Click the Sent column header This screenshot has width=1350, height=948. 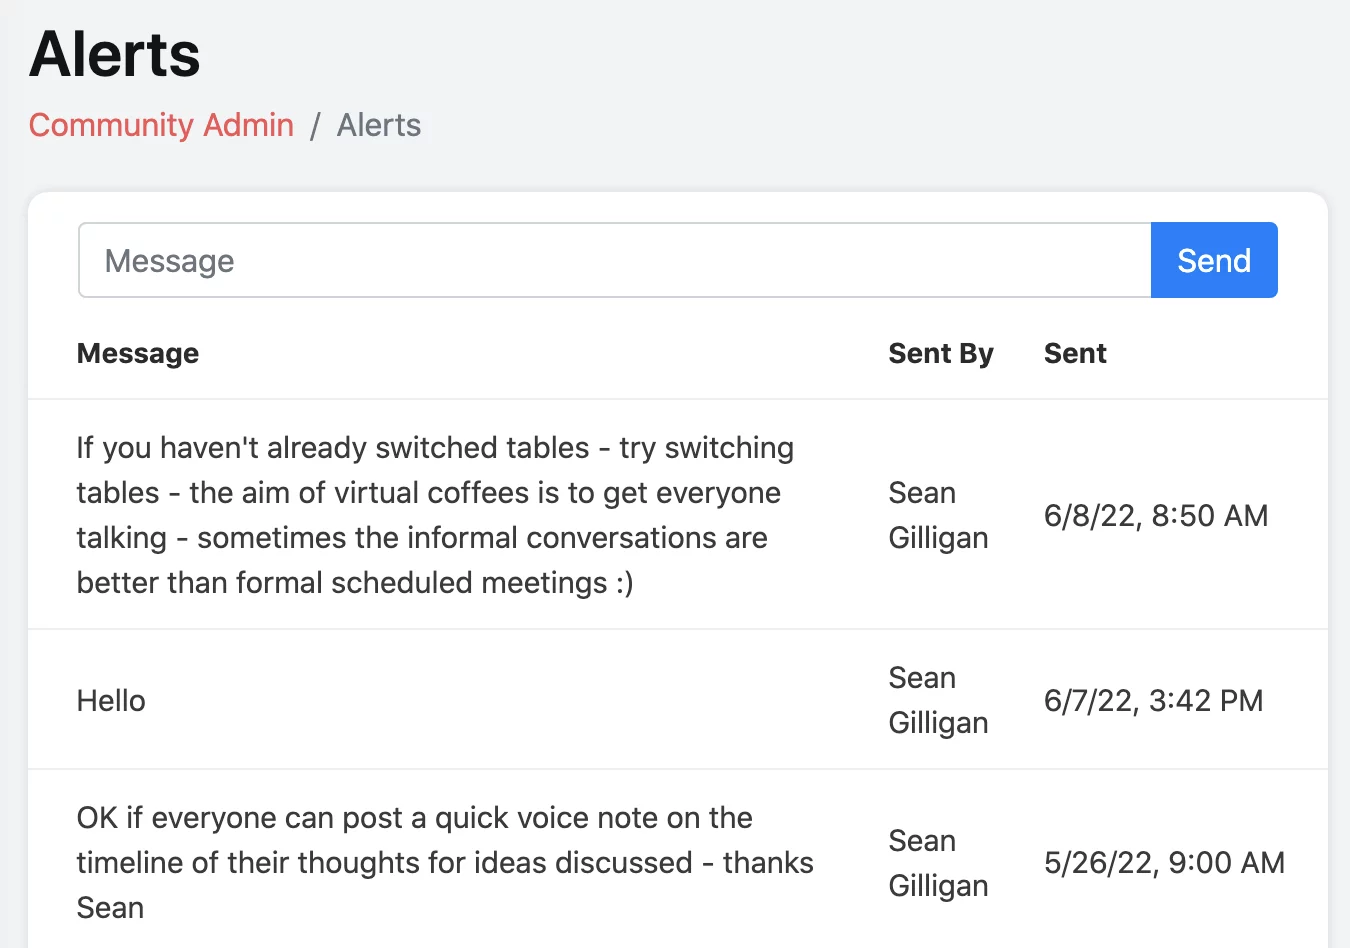[1075, 353]
